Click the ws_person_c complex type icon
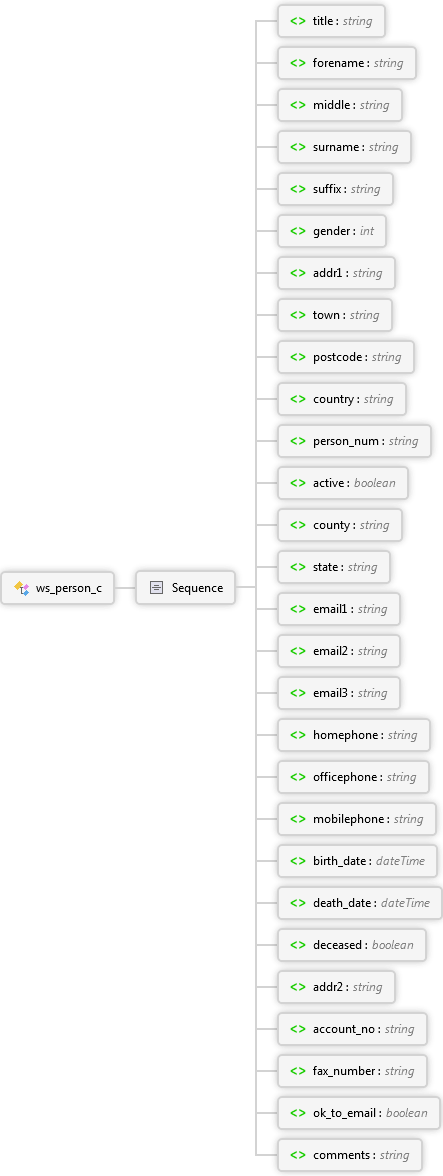Image resolution: width=443 pixels, height=1176 pixels. (x=21, y=588)
